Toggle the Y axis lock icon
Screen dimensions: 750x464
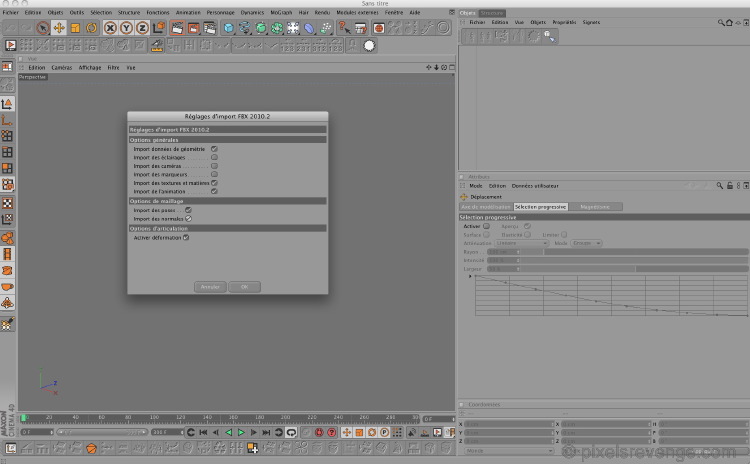[x=126, y=28]
